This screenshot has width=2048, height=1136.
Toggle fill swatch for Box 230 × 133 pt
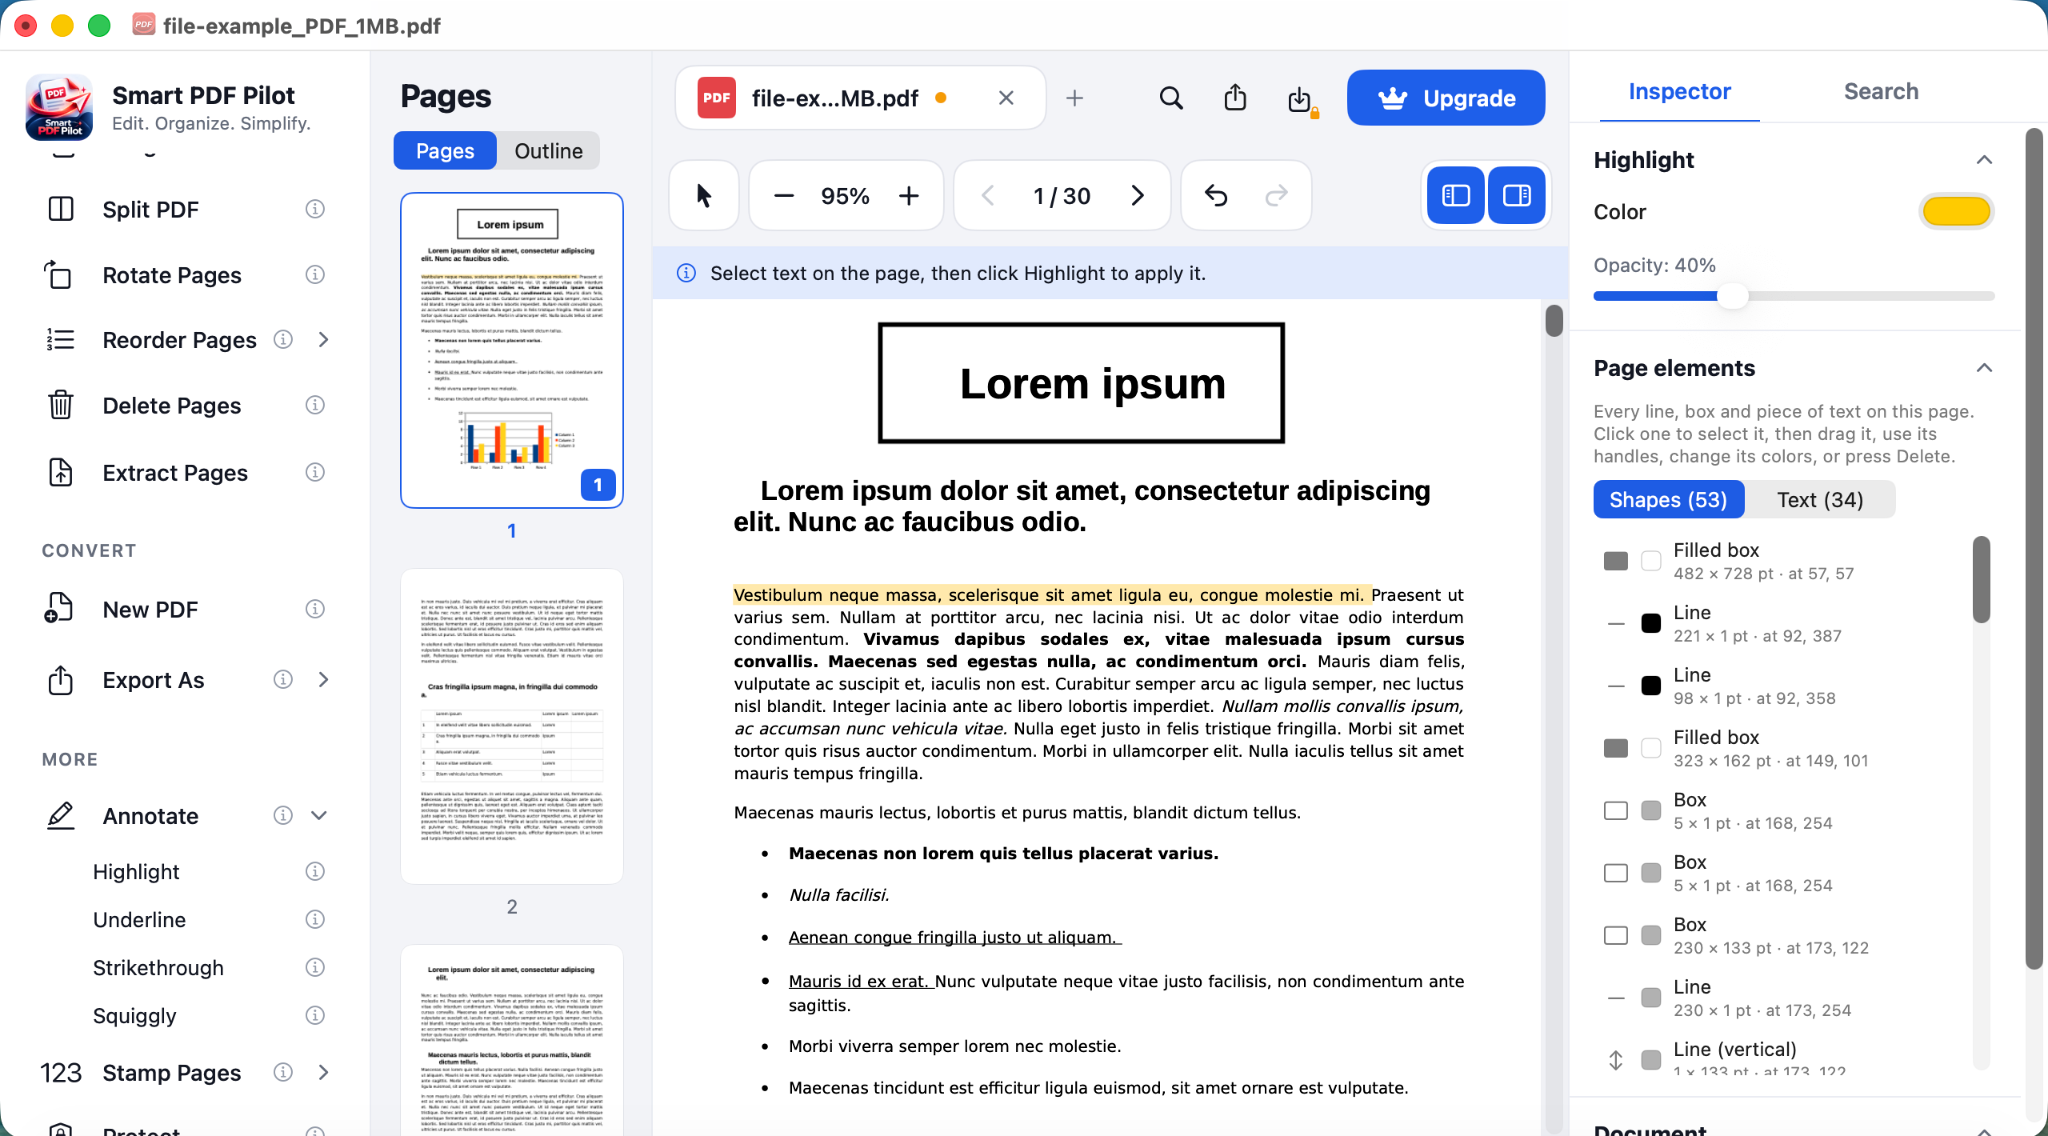click(x=1651, y=935)
